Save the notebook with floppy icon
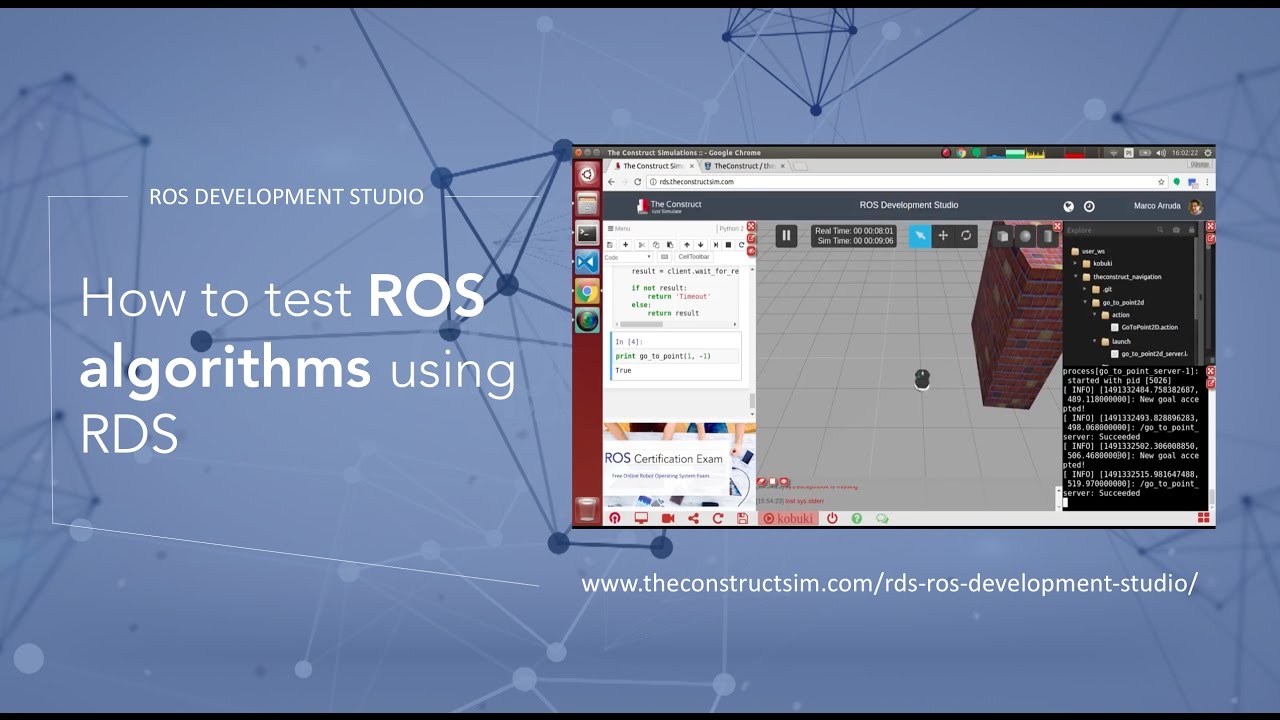Image resolution: width=1280 pixels, height=720 pixels. point(610,245)
